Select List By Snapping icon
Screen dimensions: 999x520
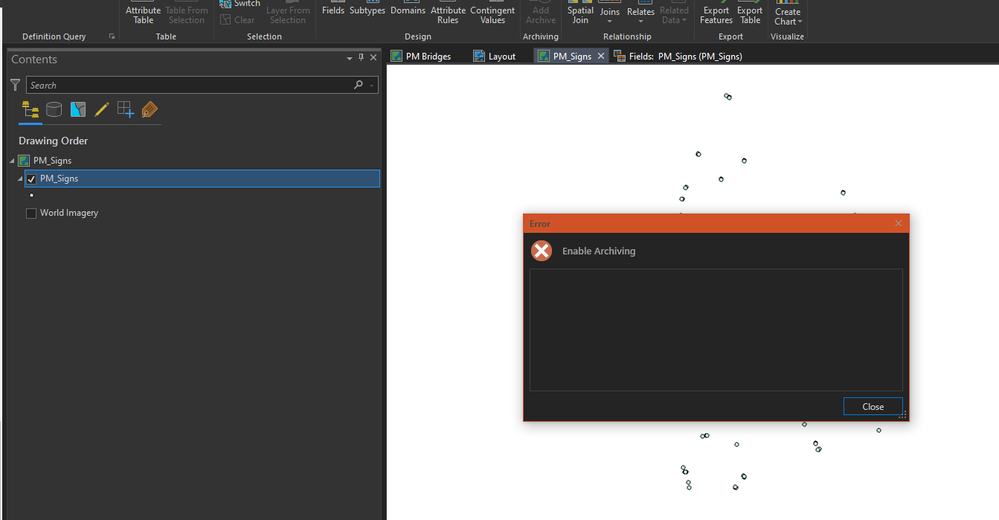(x=126, y=110)
